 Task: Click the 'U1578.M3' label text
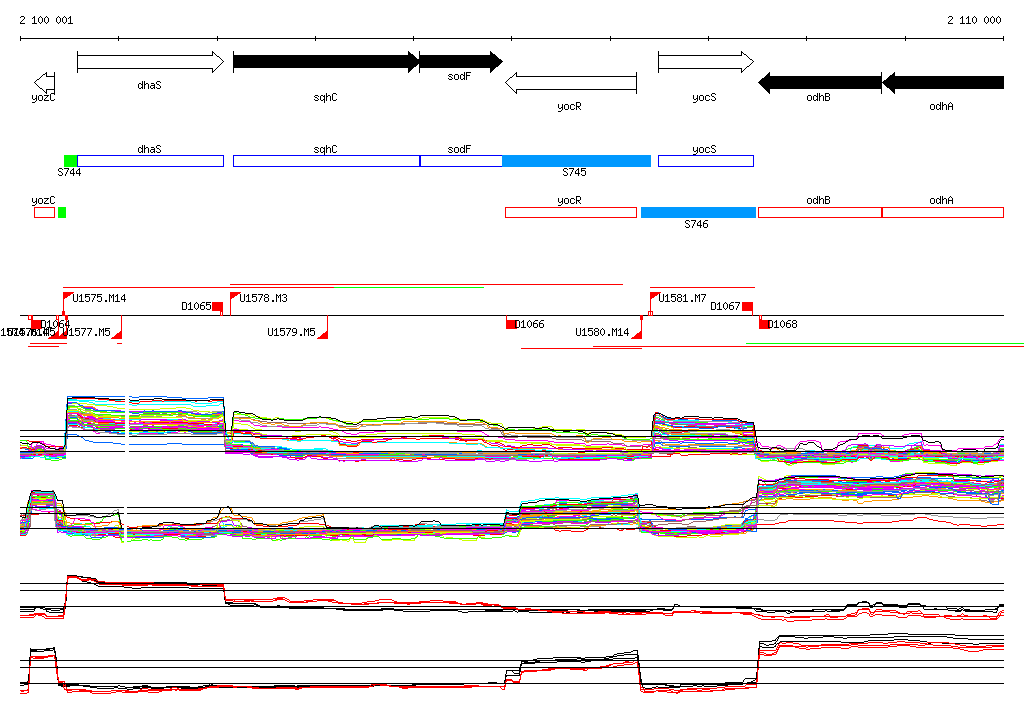(264, 299)
